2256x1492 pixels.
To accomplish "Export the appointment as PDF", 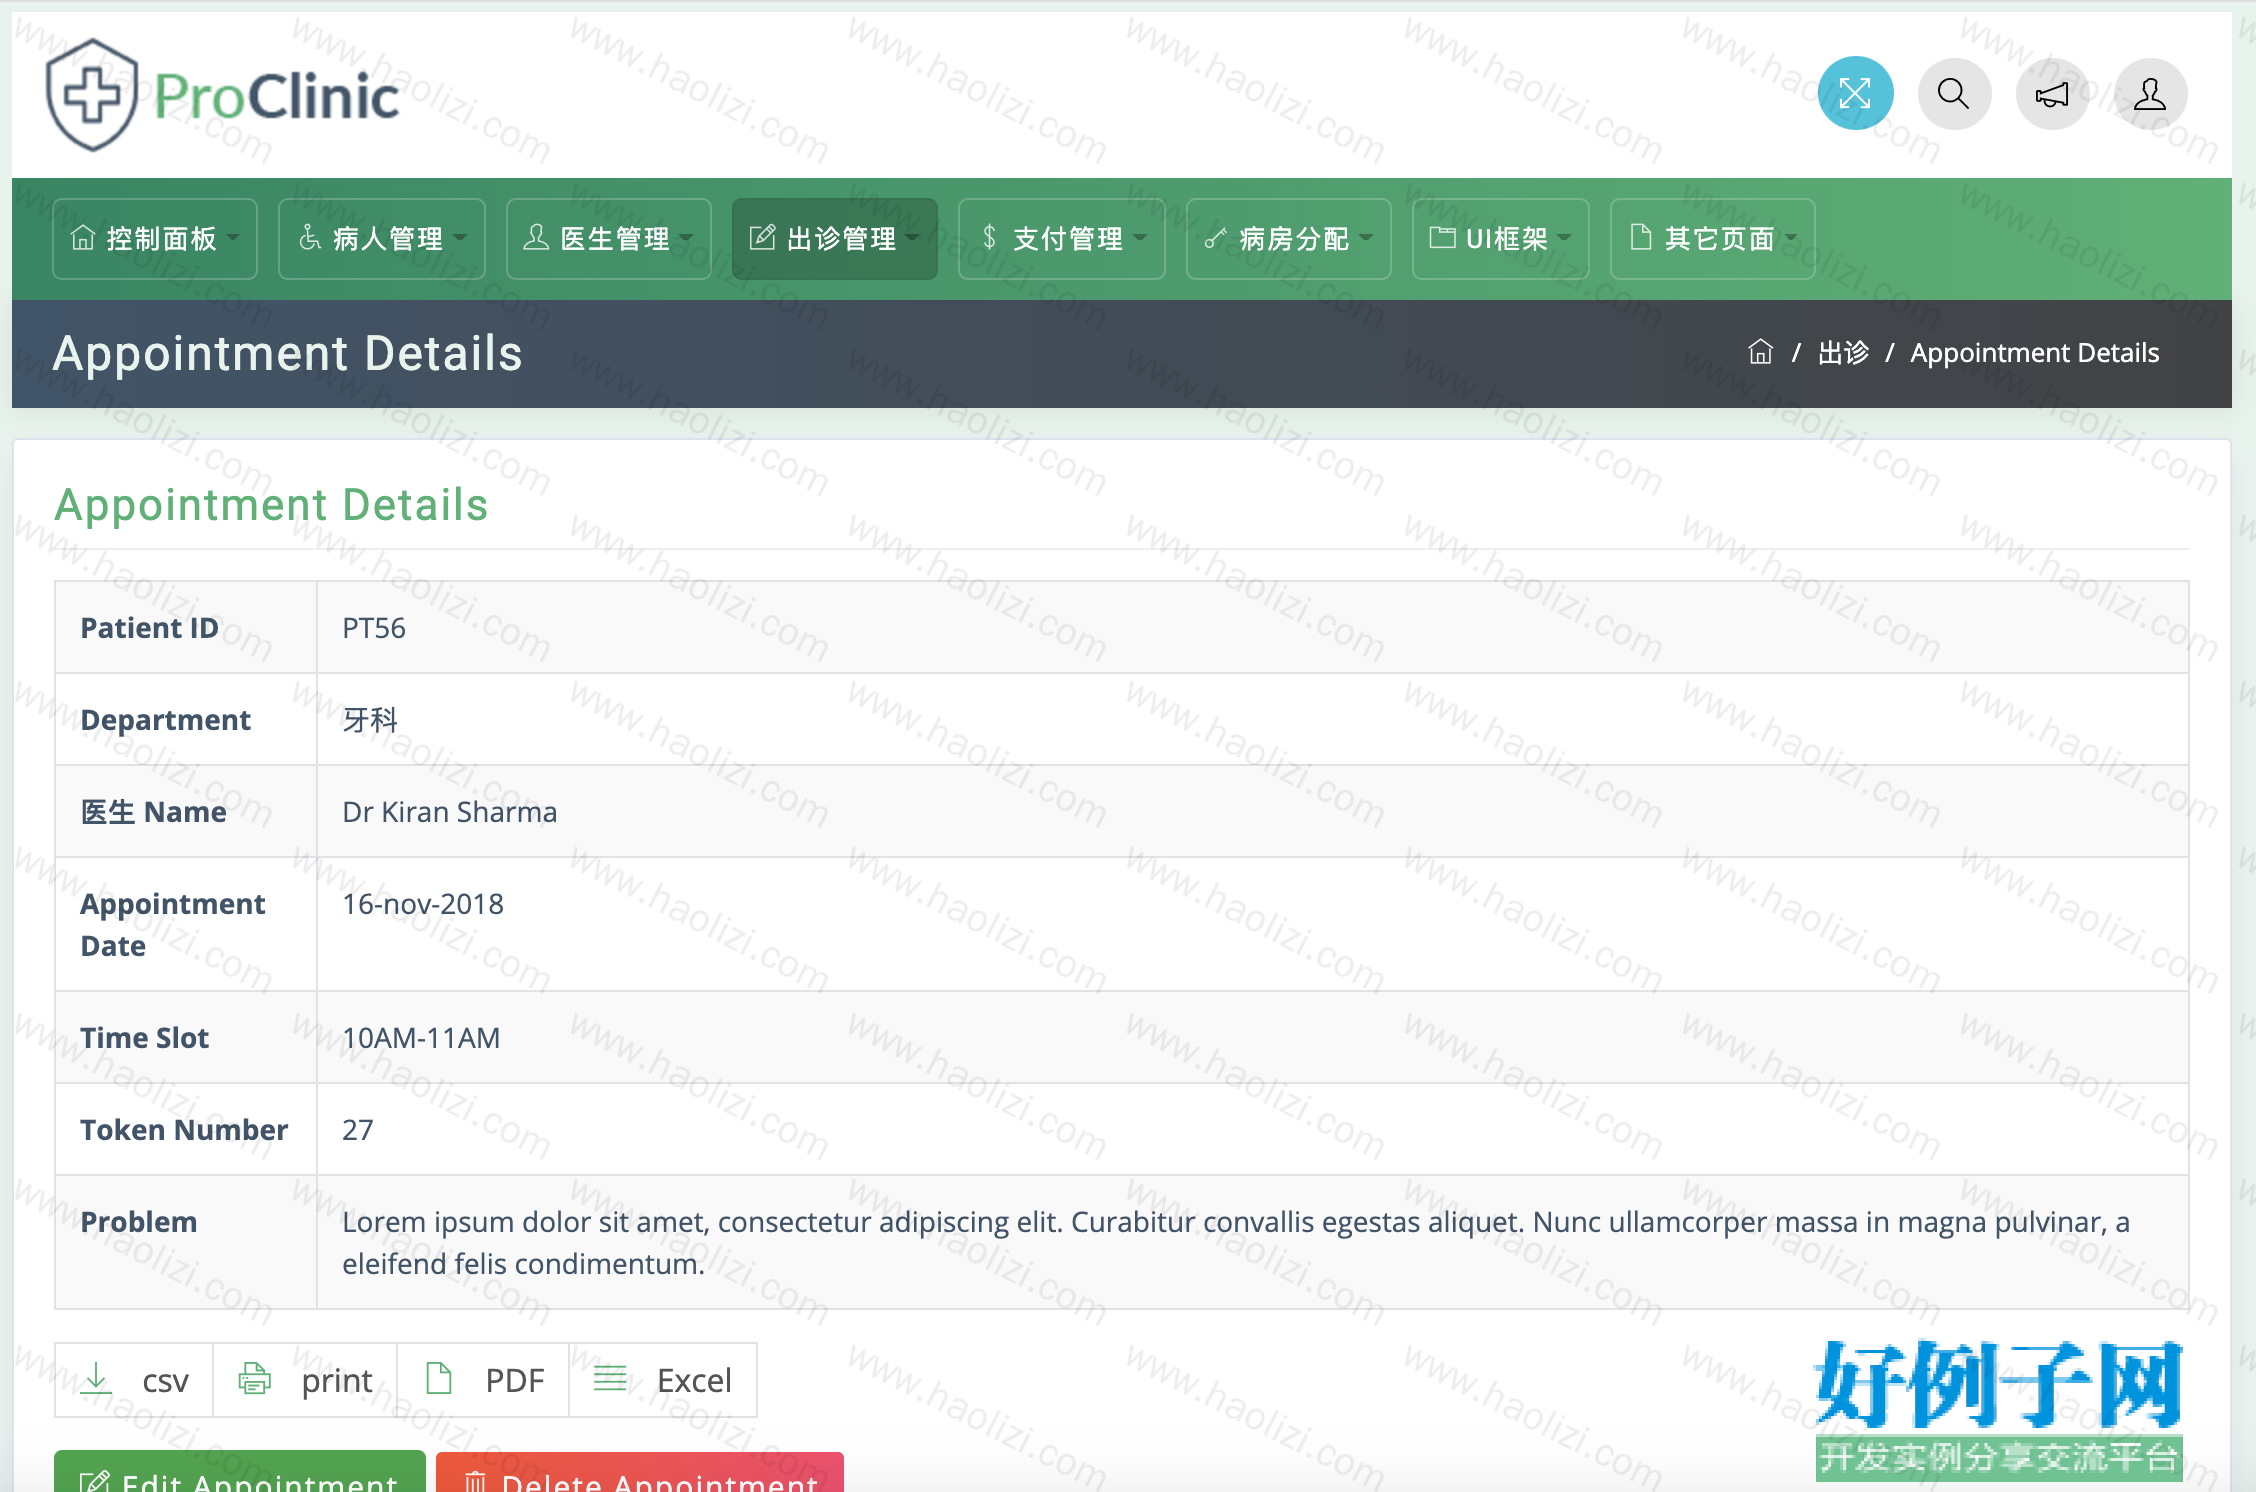I will 483,1380.
